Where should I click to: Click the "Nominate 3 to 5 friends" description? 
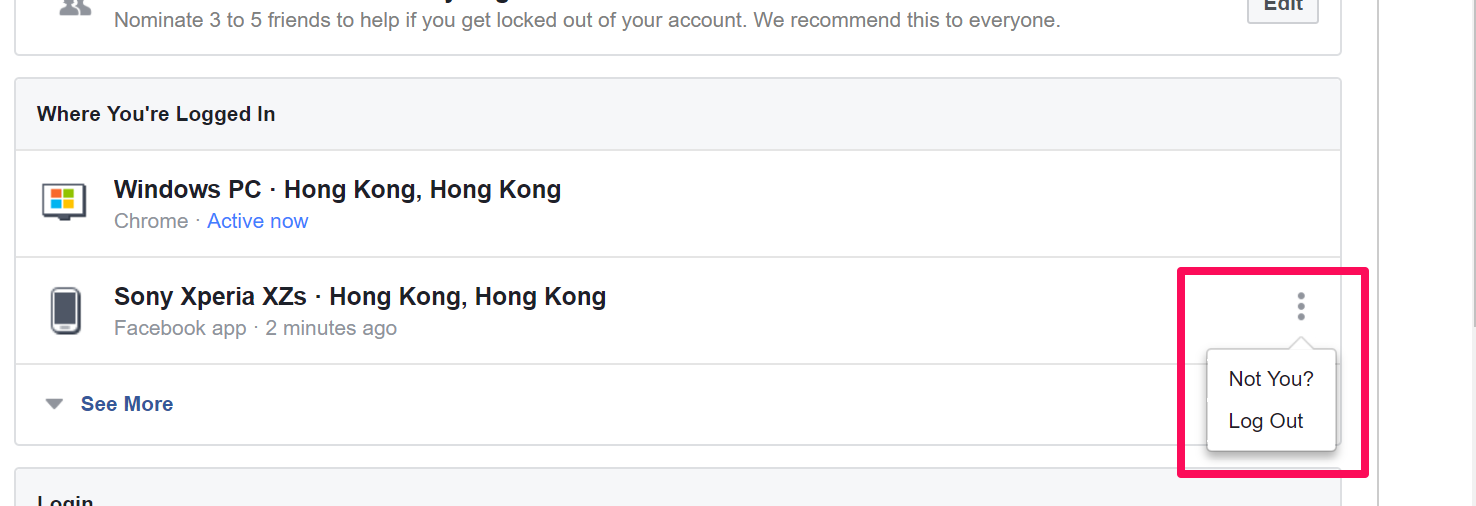pyautogui.click(x=587, y=20)
